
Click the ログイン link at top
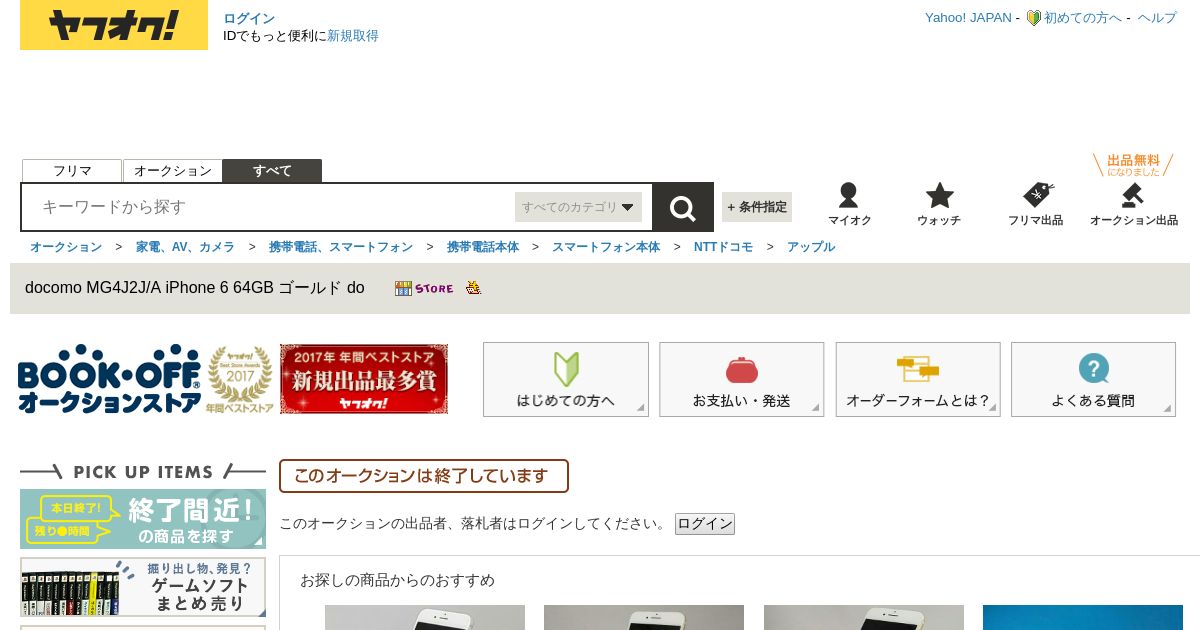[249, 18]
